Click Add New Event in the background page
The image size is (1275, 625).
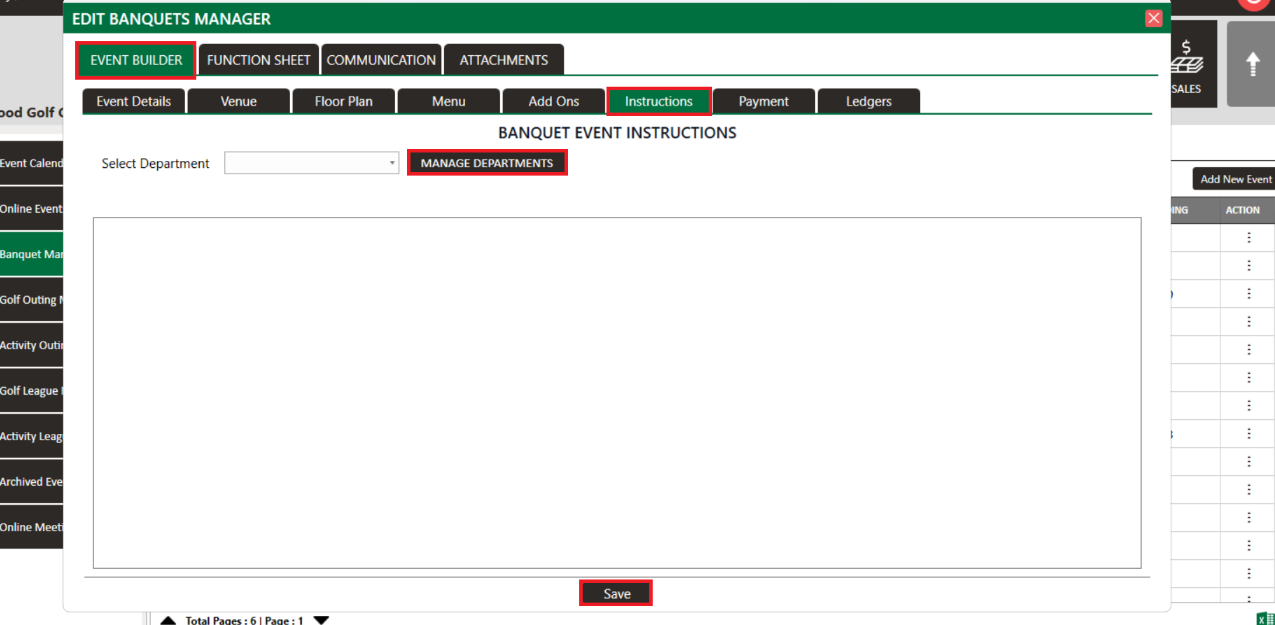point(1234,179)
